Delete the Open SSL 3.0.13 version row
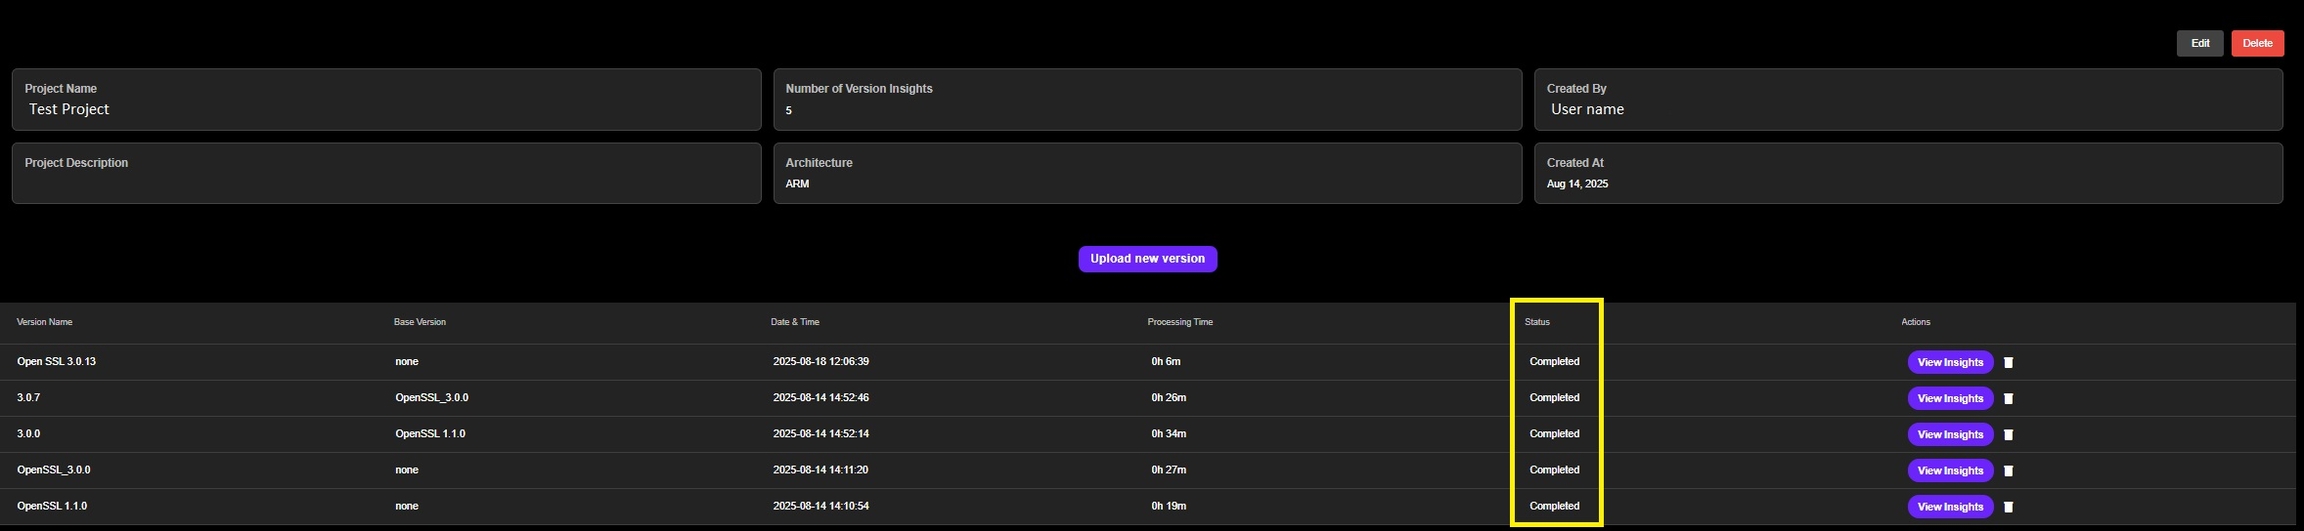 click(2008, 363)
